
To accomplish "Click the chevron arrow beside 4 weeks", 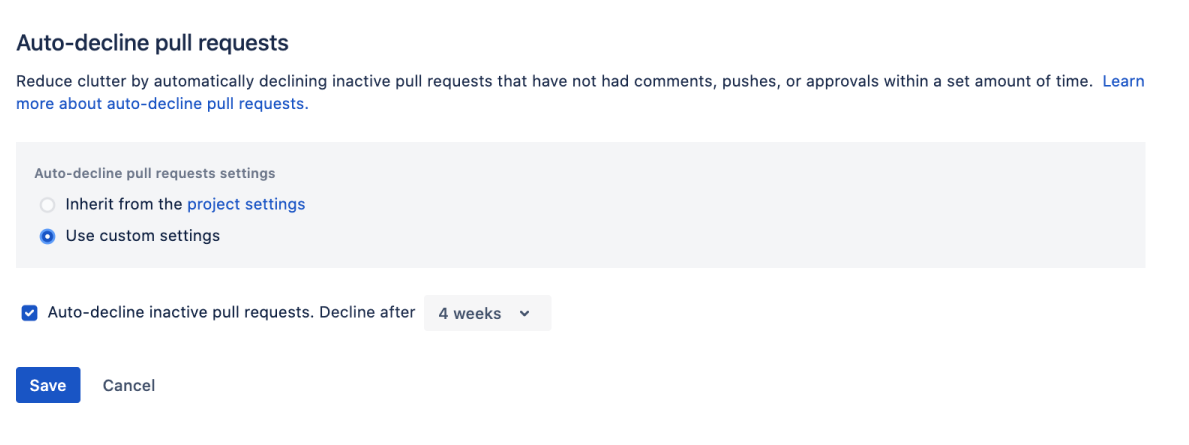I will [x=524, y=313].
